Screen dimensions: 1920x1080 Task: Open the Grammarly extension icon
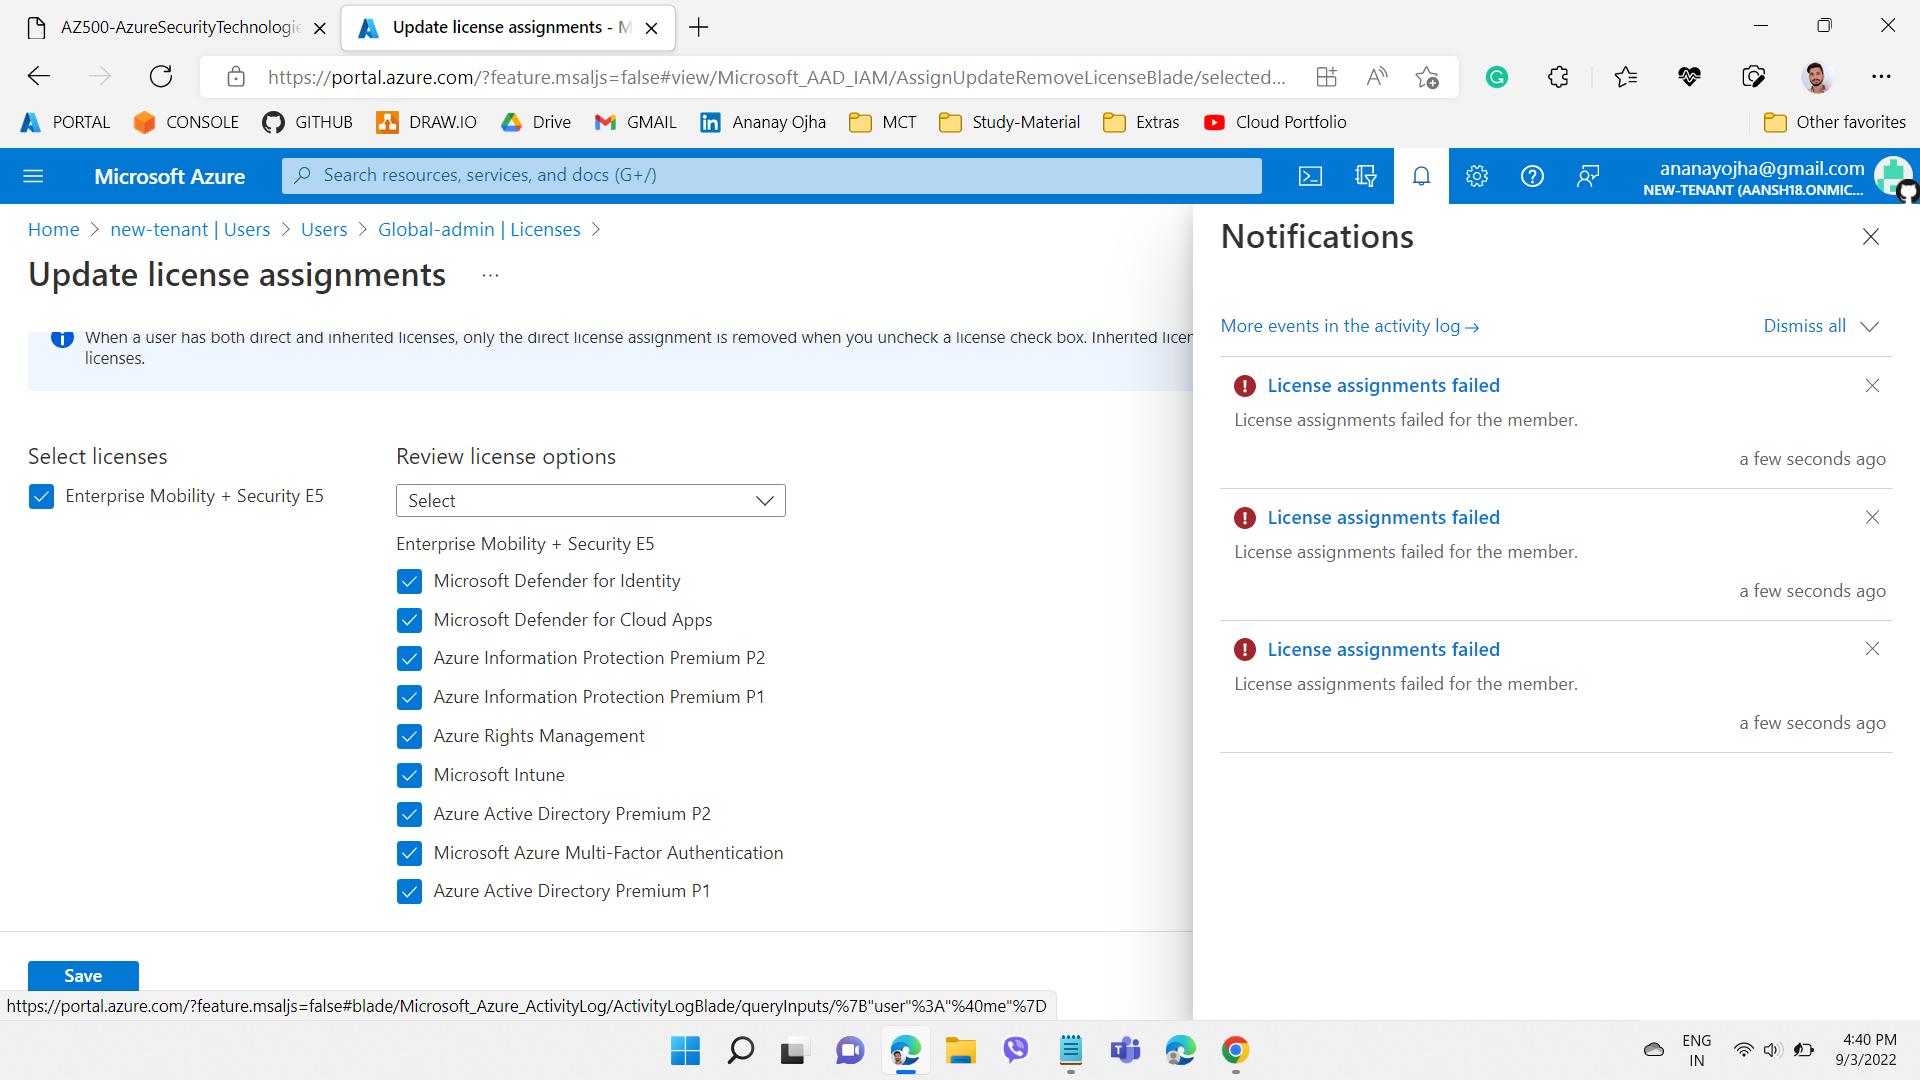(x=1497, y=77)
